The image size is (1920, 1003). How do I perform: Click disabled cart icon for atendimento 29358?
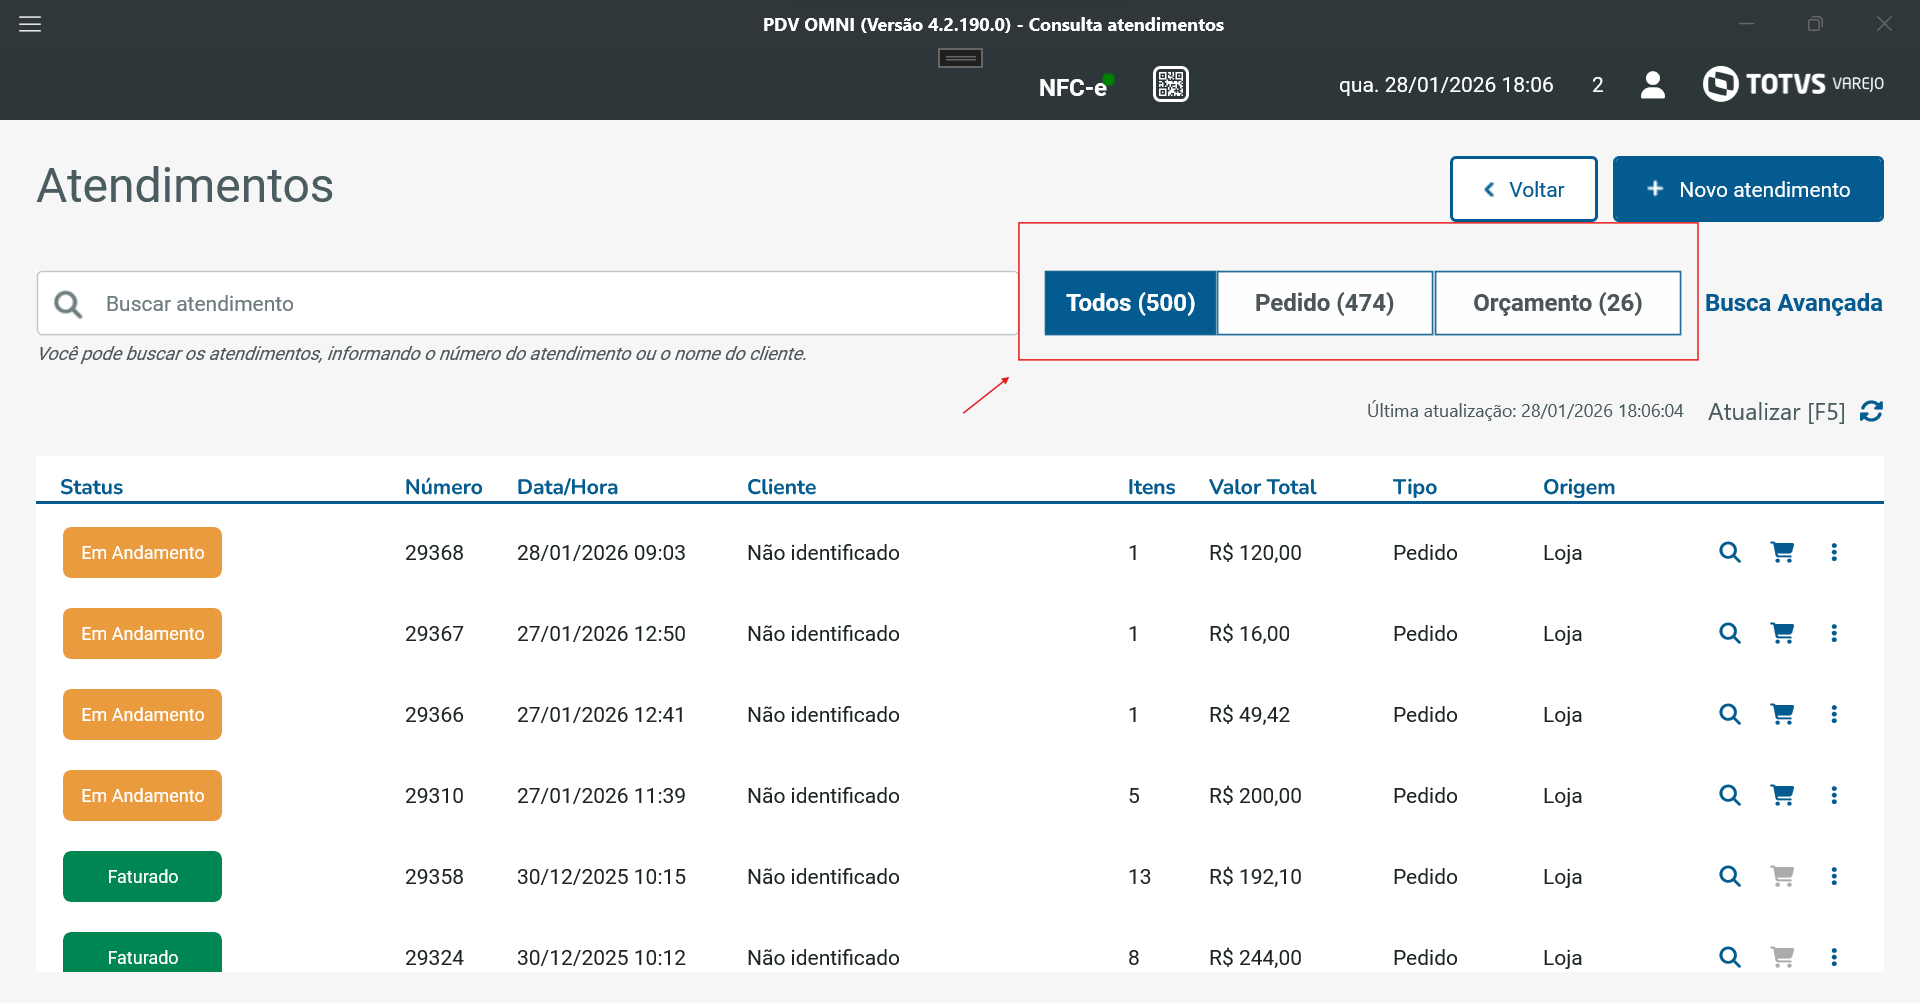click(x=1782, y=876)
